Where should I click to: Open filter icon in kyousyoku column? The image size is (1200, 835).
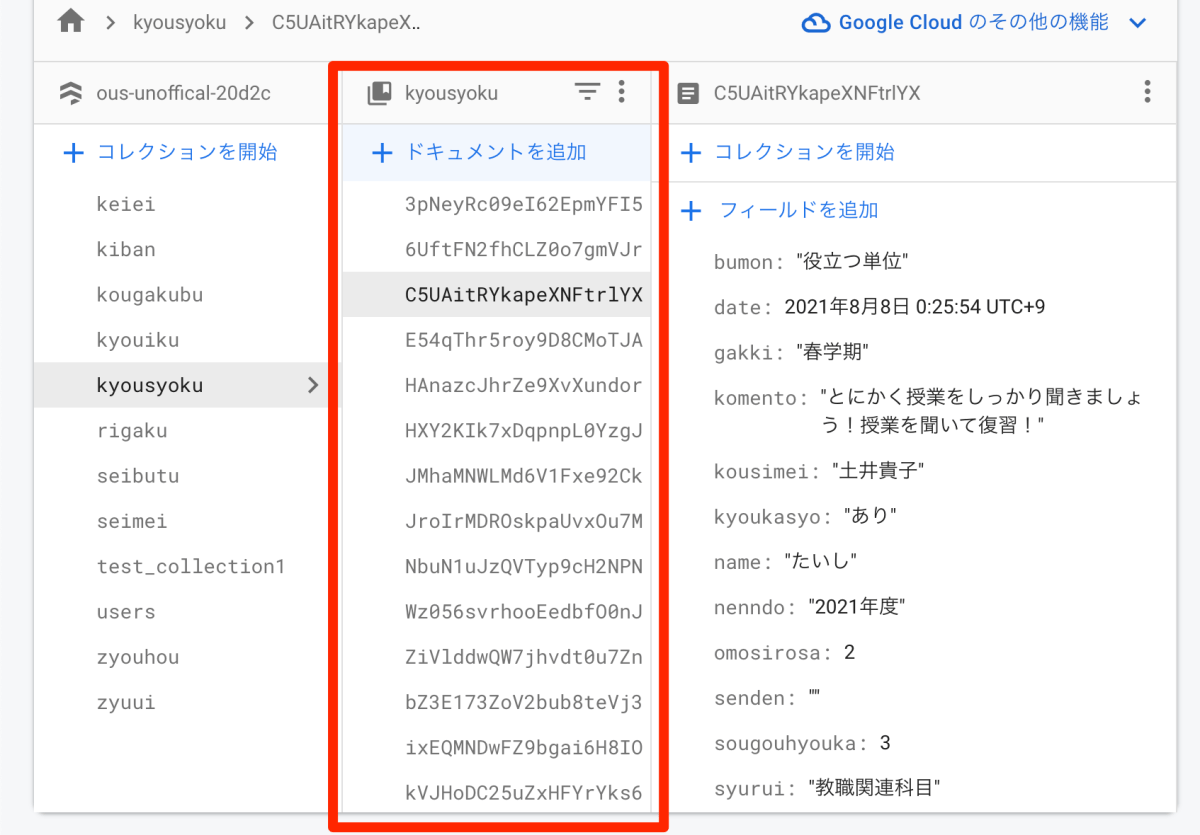[x=587, y=92]
